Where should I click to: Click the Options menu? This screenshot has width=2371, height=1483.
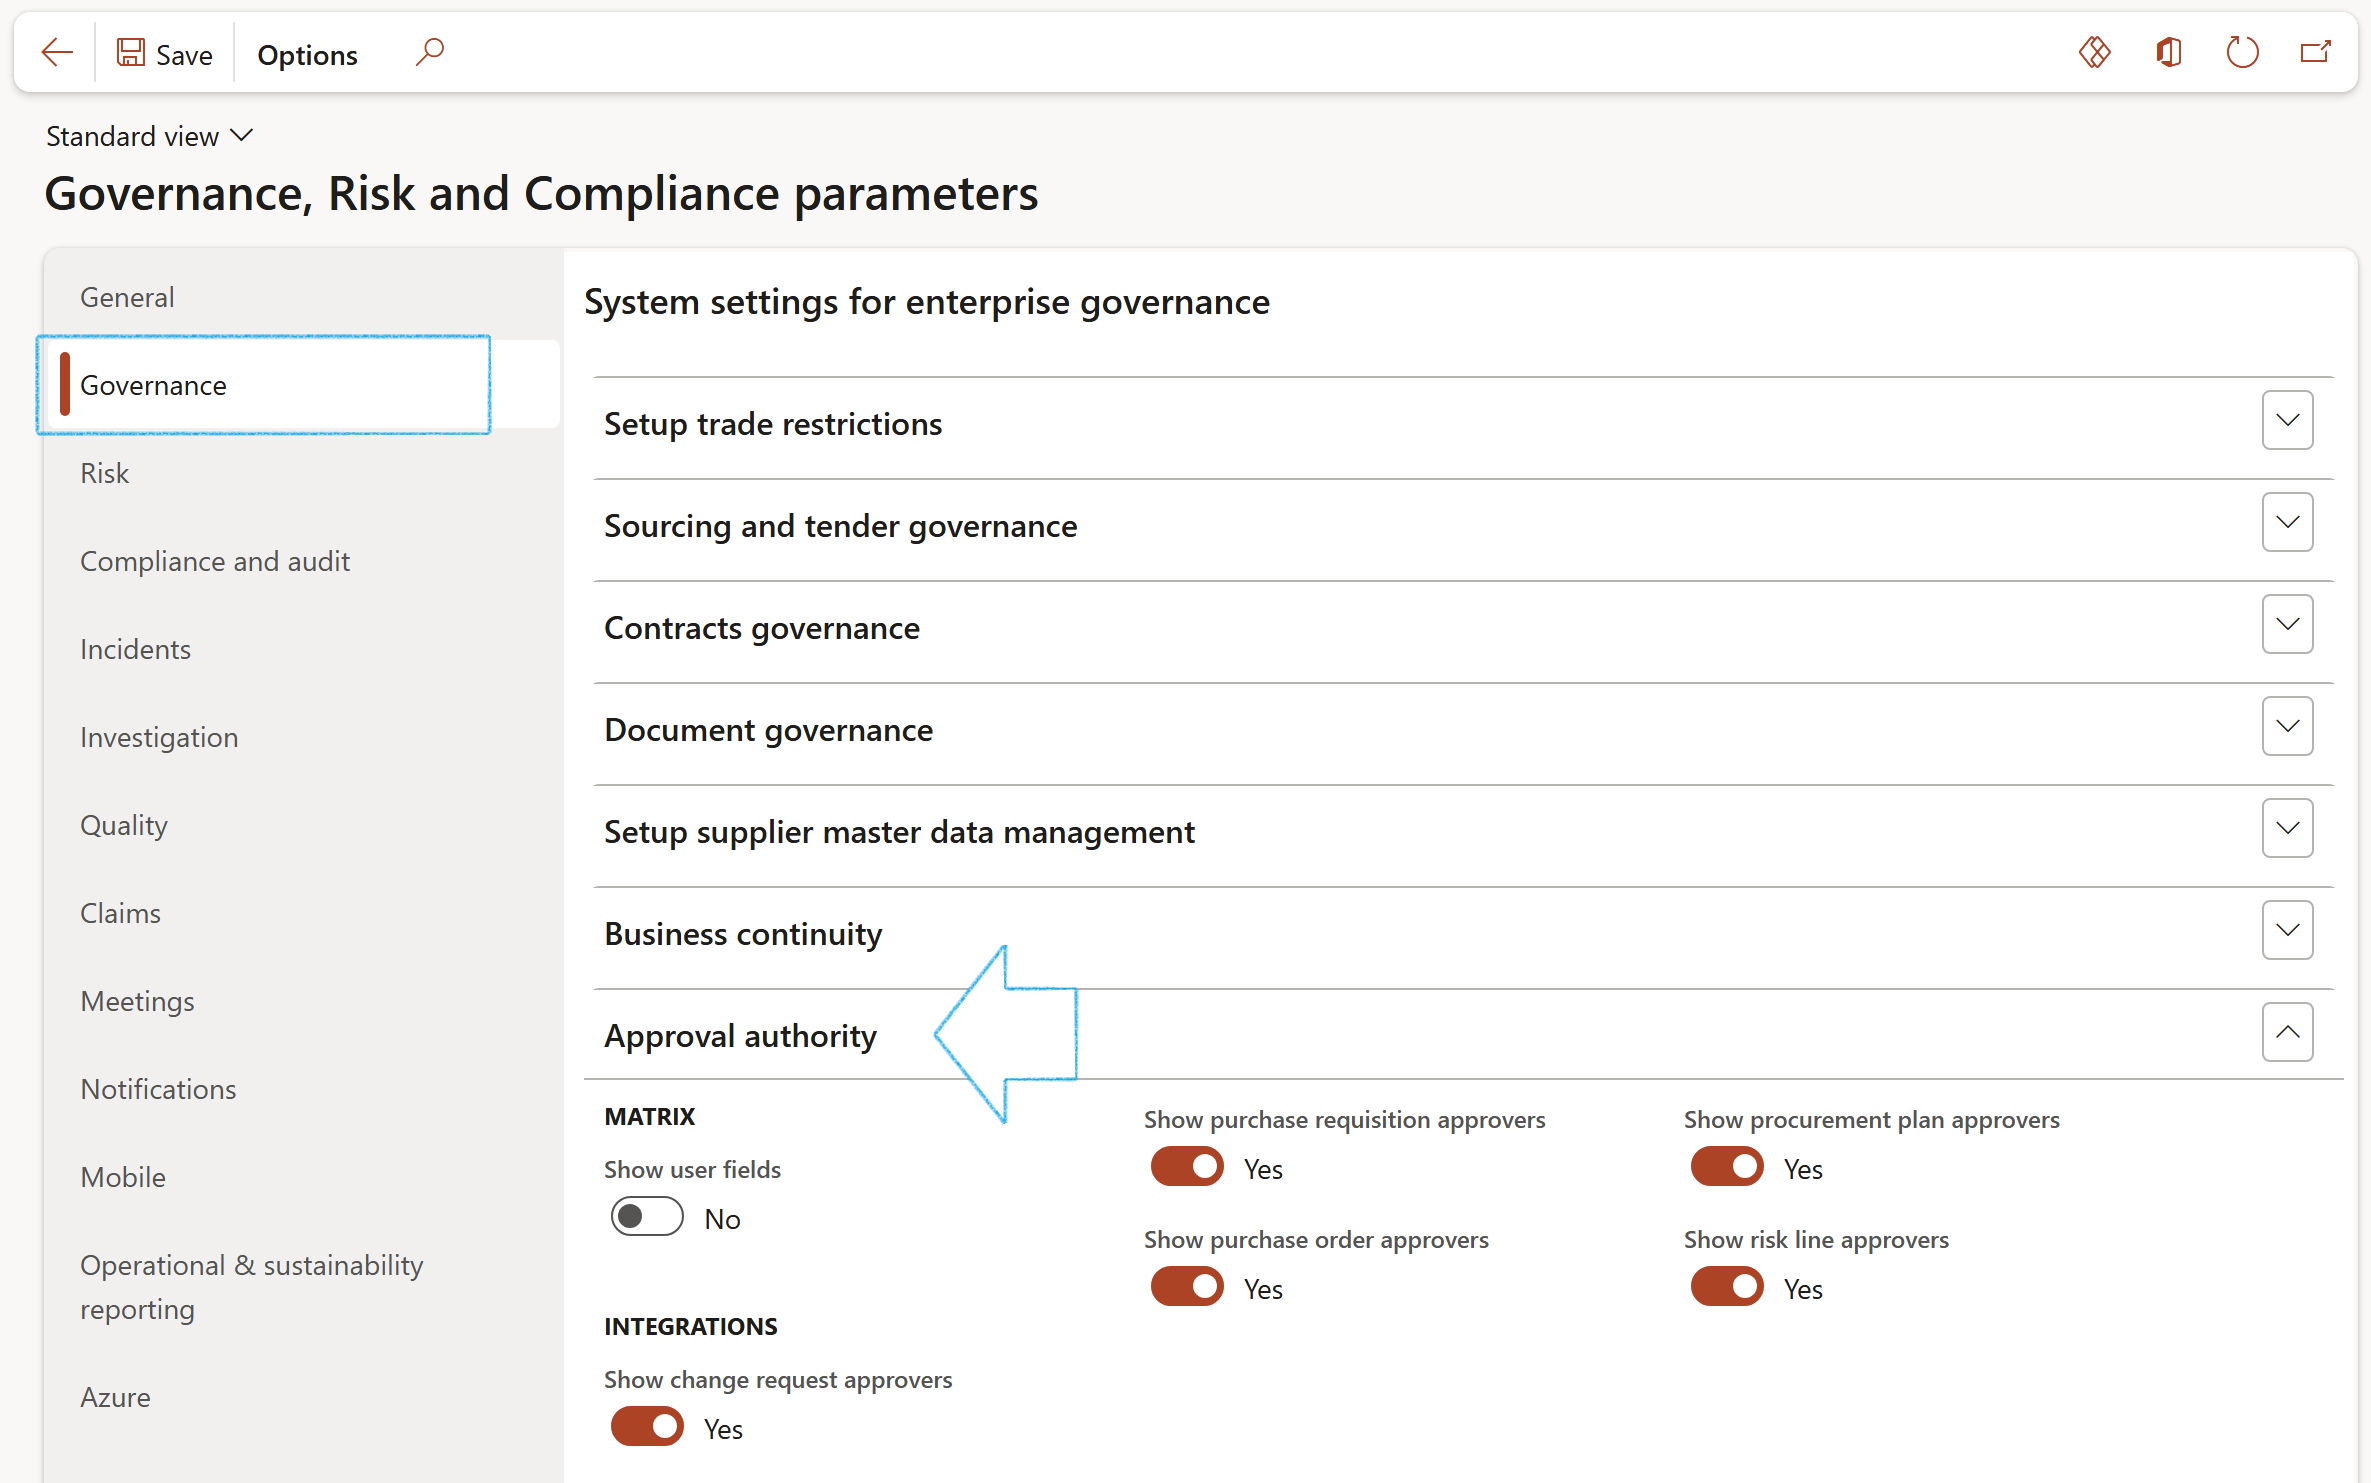pos(307,55)
